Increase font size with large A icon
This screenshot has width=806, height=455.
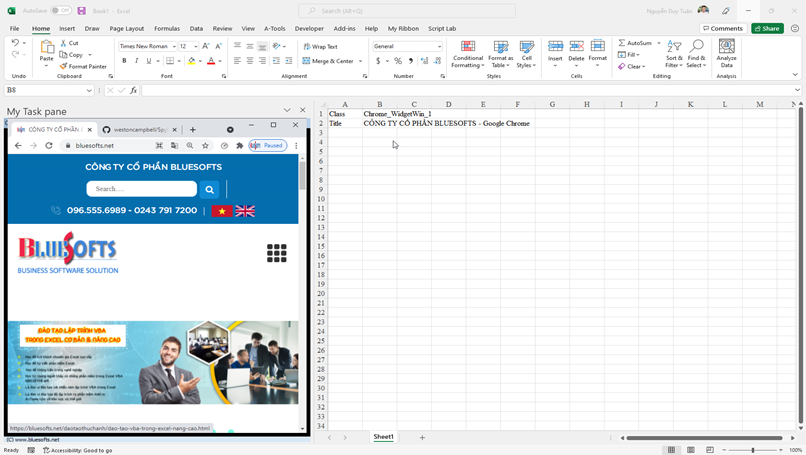click(x=206, y=46)
